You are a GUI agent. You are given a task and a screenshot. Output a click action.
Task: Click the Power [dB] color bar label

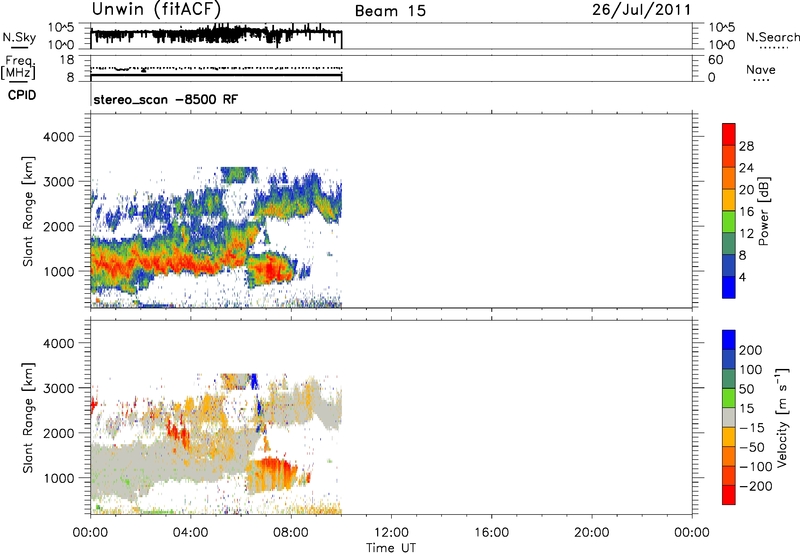point(763,211)
